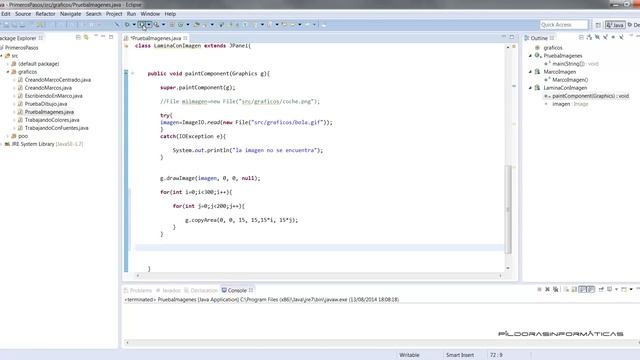Viewport: 640px width, 360px height.
Task: Click the editor vertical scrollbar thumb
Action: point(508,209)
